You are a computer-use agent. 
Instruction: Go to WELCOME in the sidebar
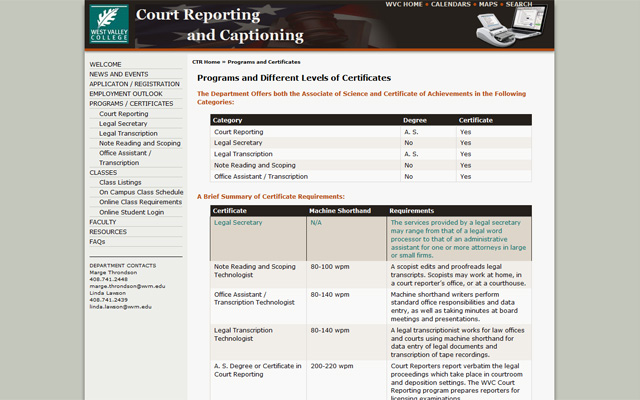tap(105, 64)
